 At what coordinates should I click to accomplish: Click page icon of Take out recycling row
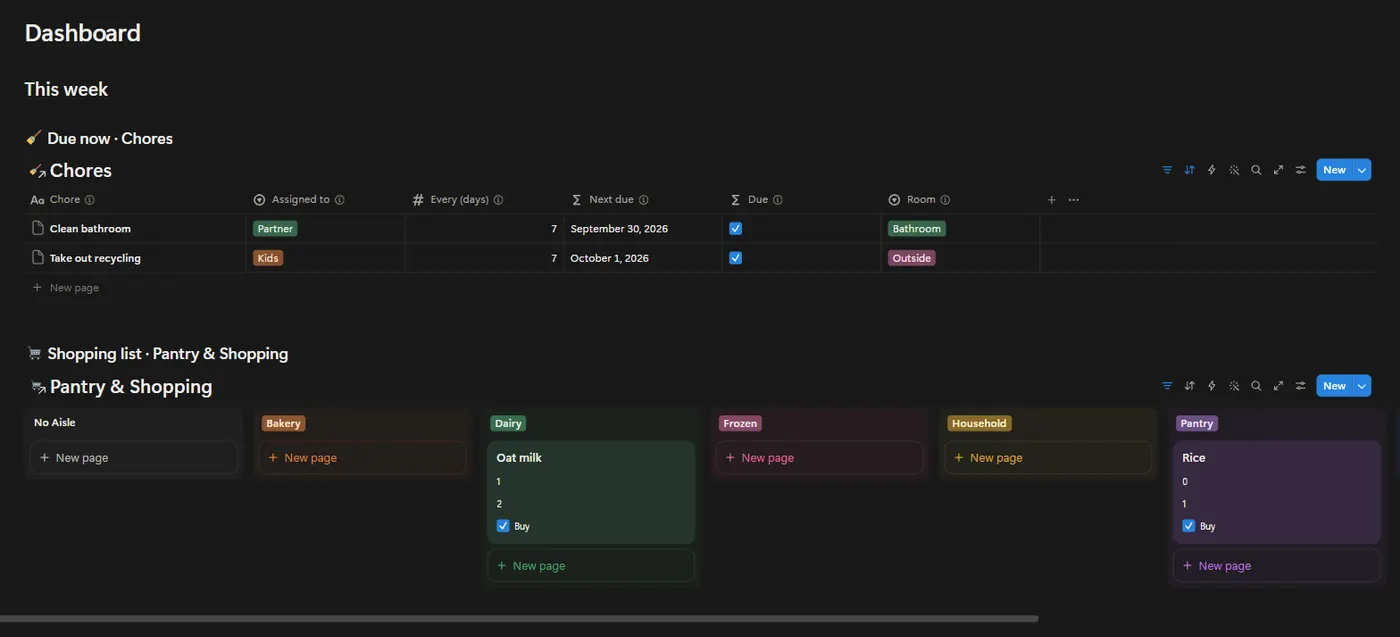pyautogui.click(x=38, y=258)
